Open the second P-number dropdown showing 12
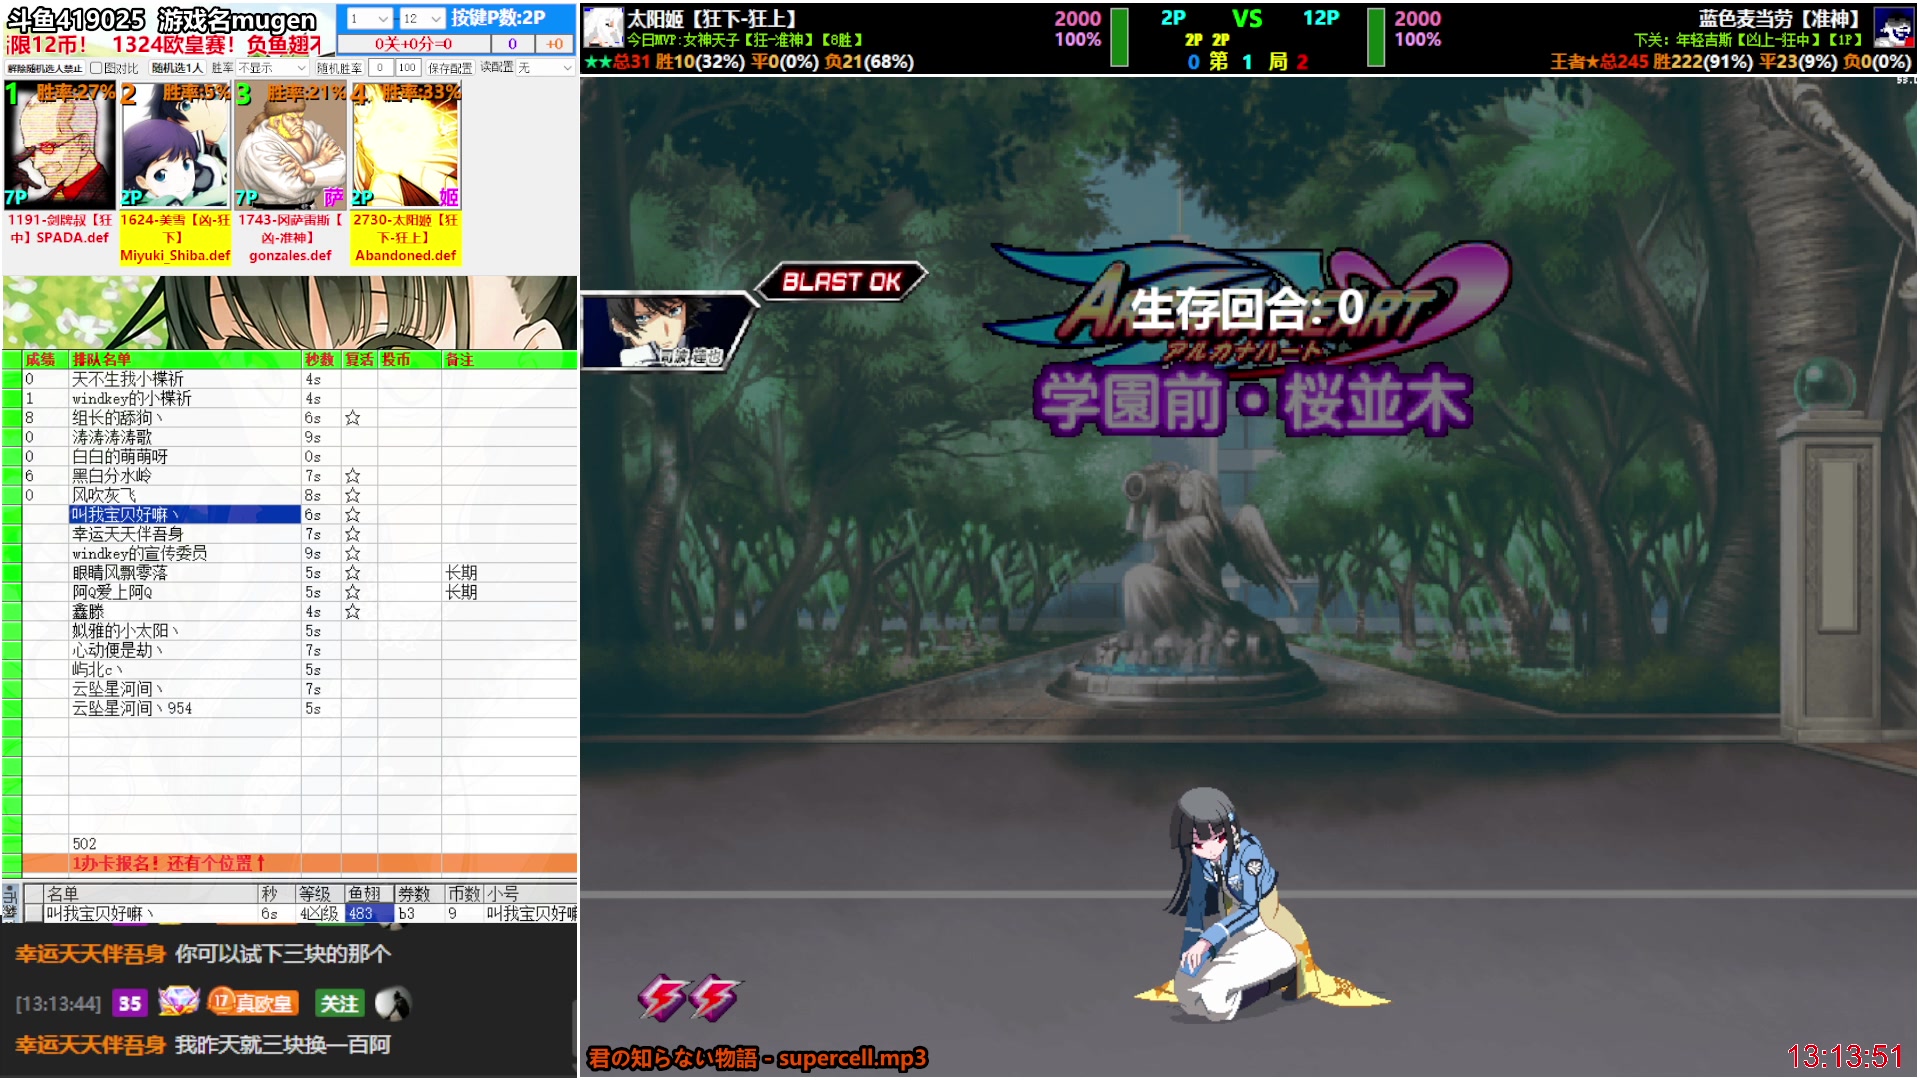The image size is (1920, 1080). coord(422,19)
